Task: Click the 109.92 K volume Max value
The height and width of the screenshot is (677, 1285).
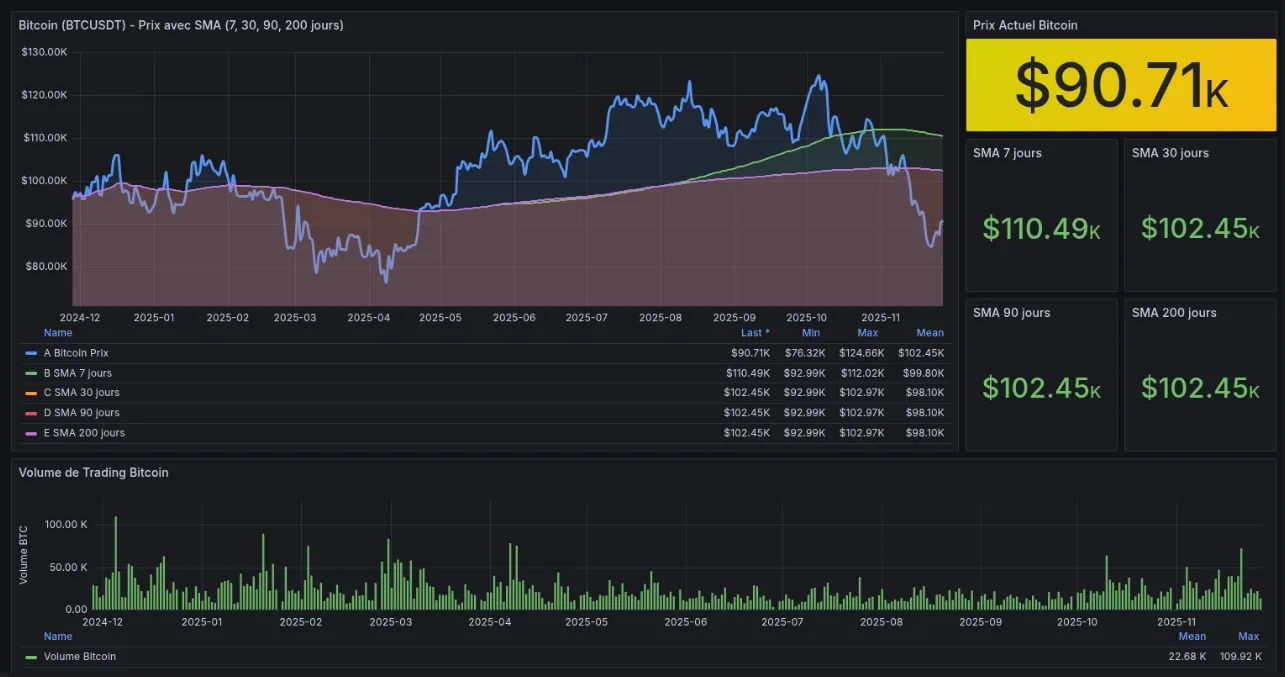Action: point(1238,656)
